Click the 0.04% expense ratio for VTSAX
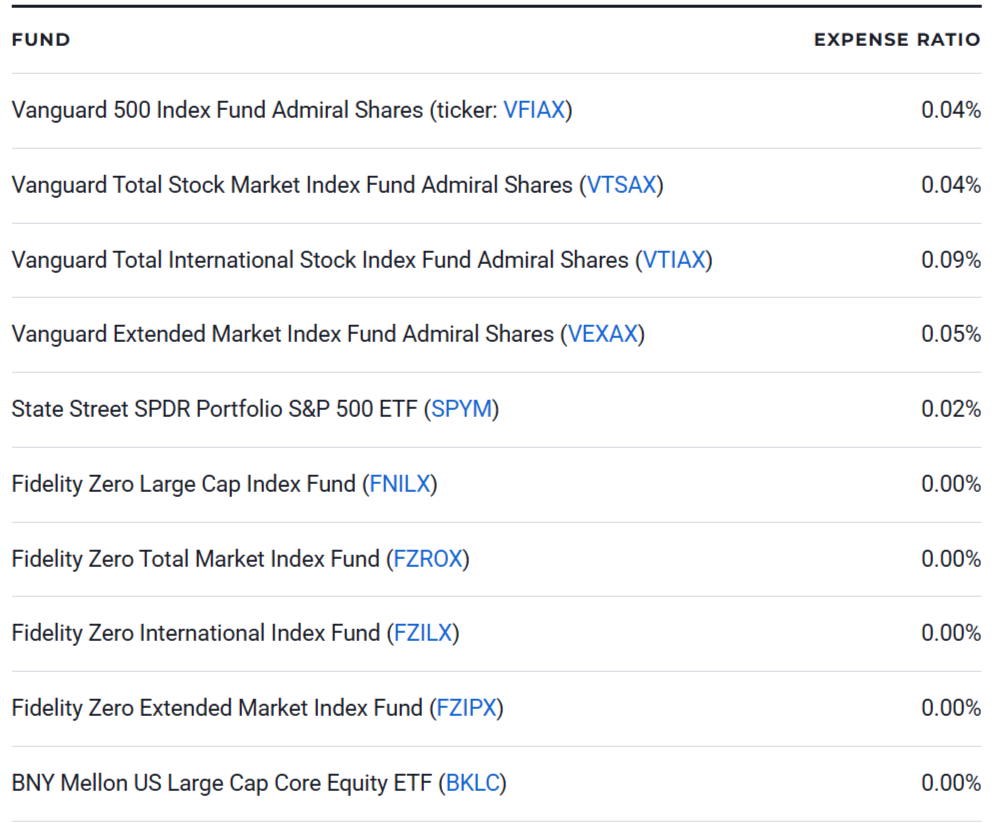The height and width of the screenshot is (823, 1002). point(951,185)
